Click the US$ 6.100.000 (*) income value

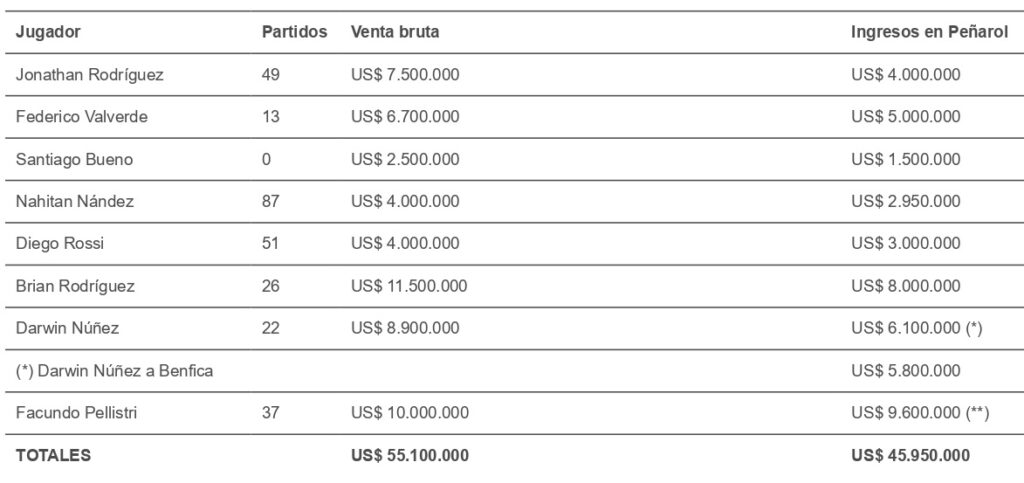(916, 328)
